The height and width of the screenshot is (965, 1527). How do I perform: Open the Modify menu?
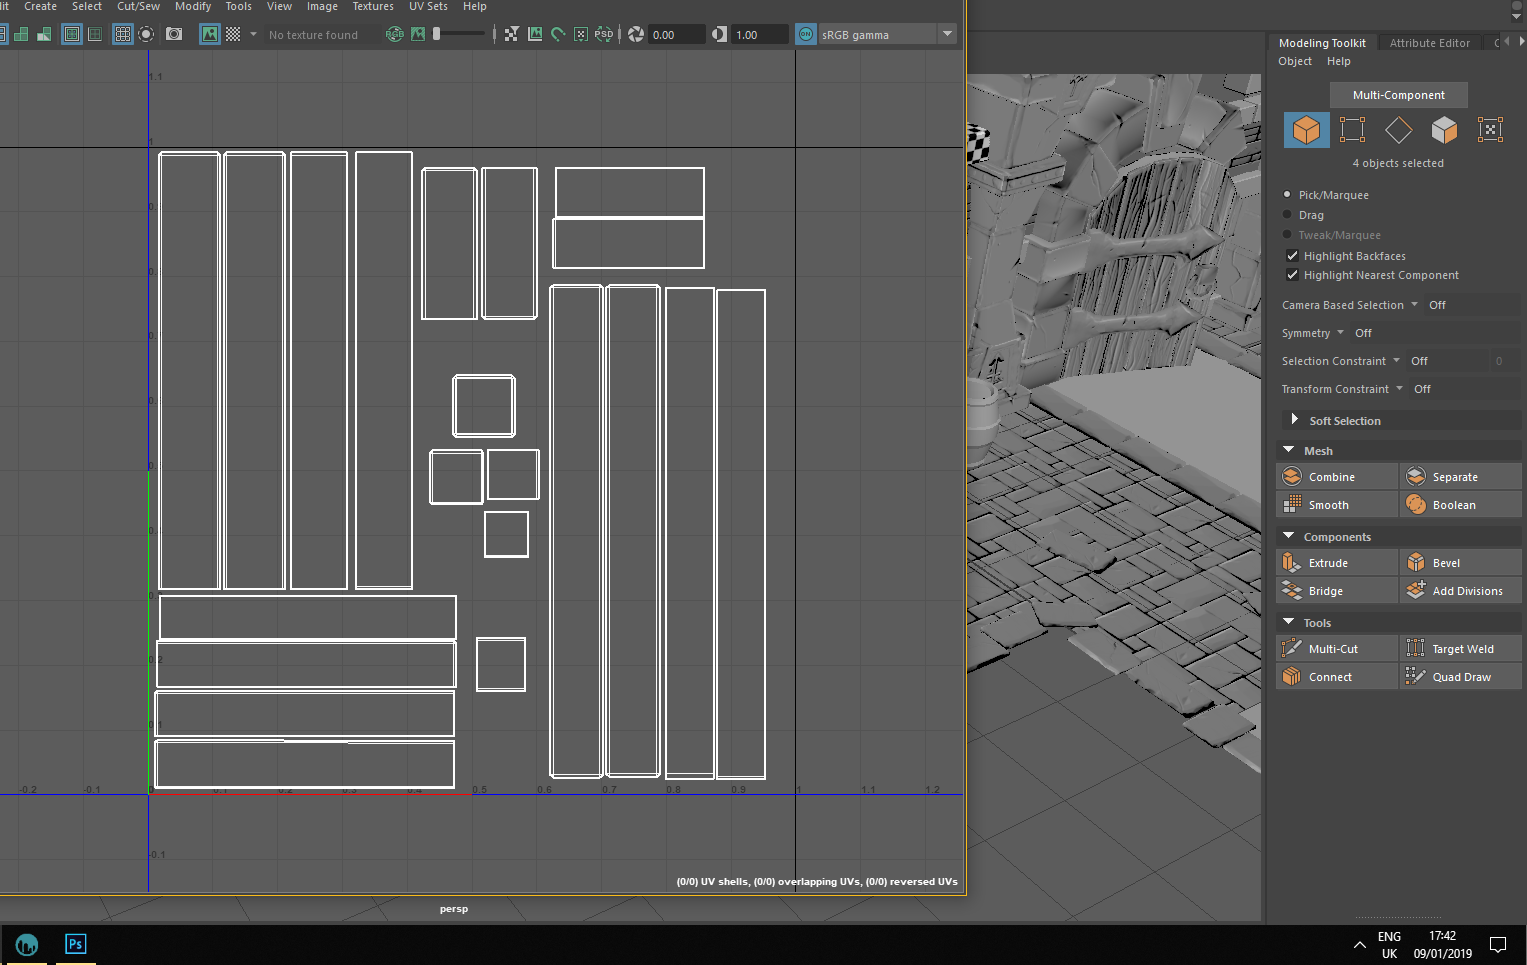click(193, 6)
